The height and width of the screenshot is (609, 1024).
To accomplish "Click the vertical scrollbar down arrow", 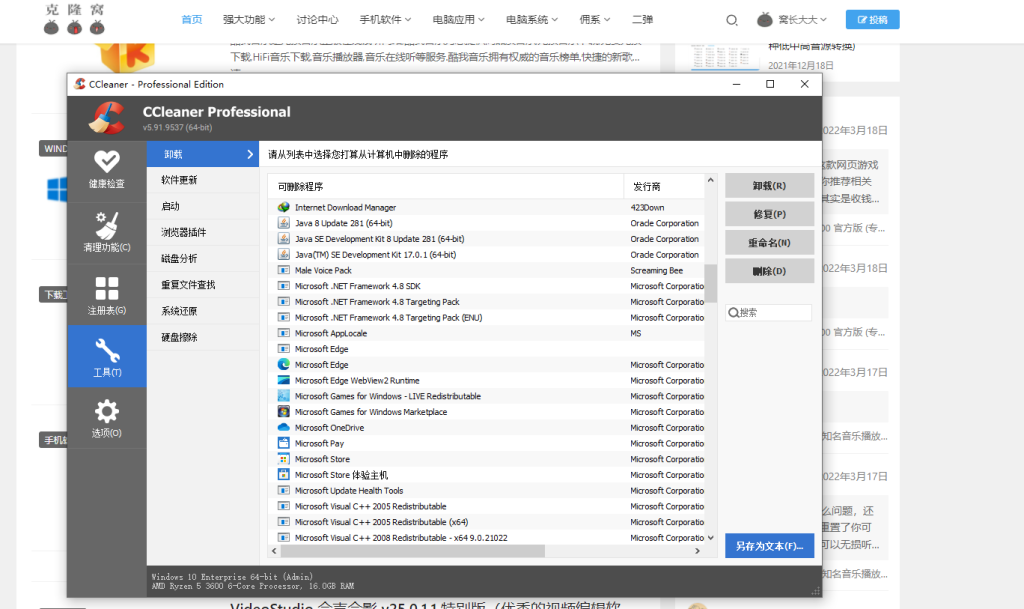I will (711, 538).
